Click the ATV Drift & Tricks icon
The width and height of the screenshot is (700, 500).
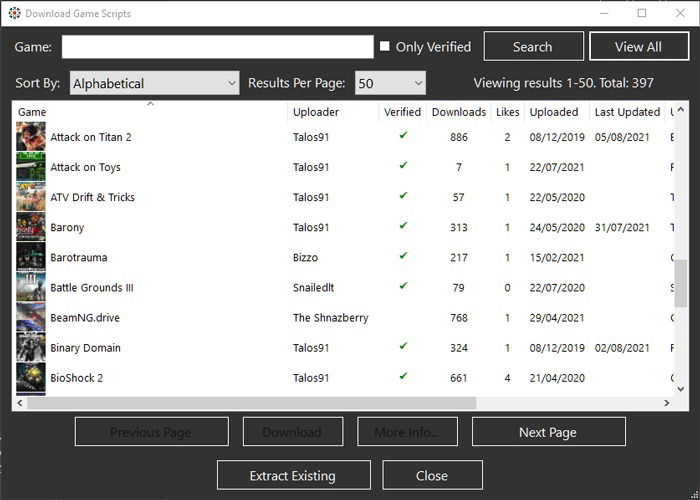point(31,197)
